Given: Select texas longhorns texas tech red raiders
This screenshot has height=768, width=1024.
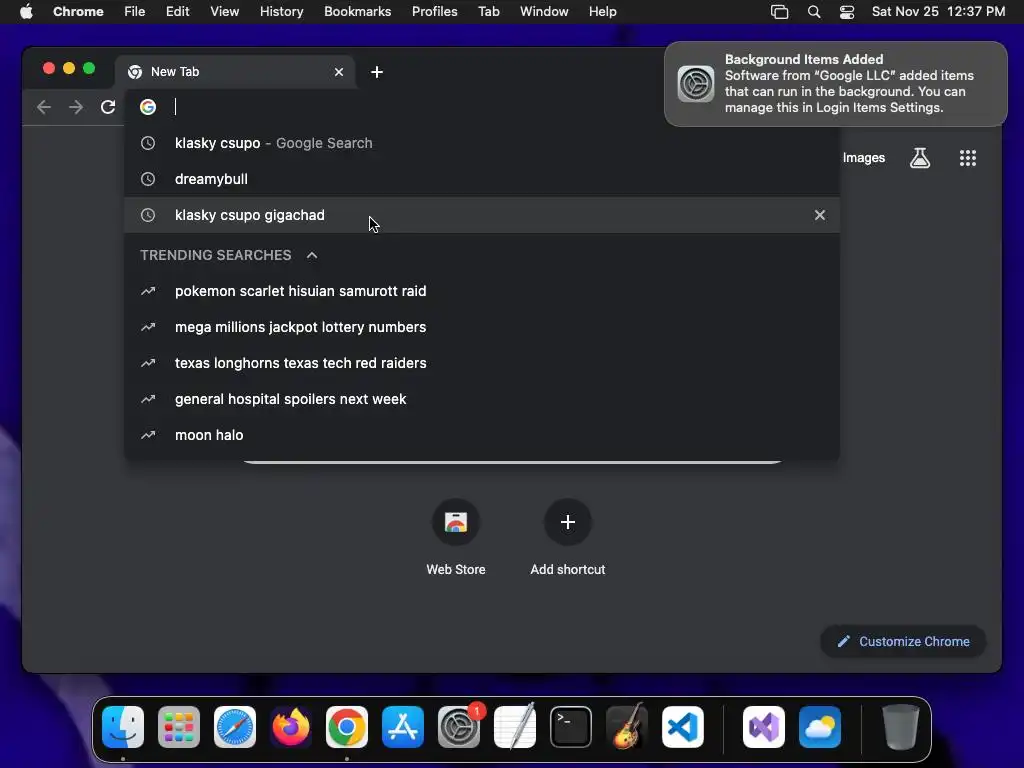Looking at the screenshot, I should (482, 363).
